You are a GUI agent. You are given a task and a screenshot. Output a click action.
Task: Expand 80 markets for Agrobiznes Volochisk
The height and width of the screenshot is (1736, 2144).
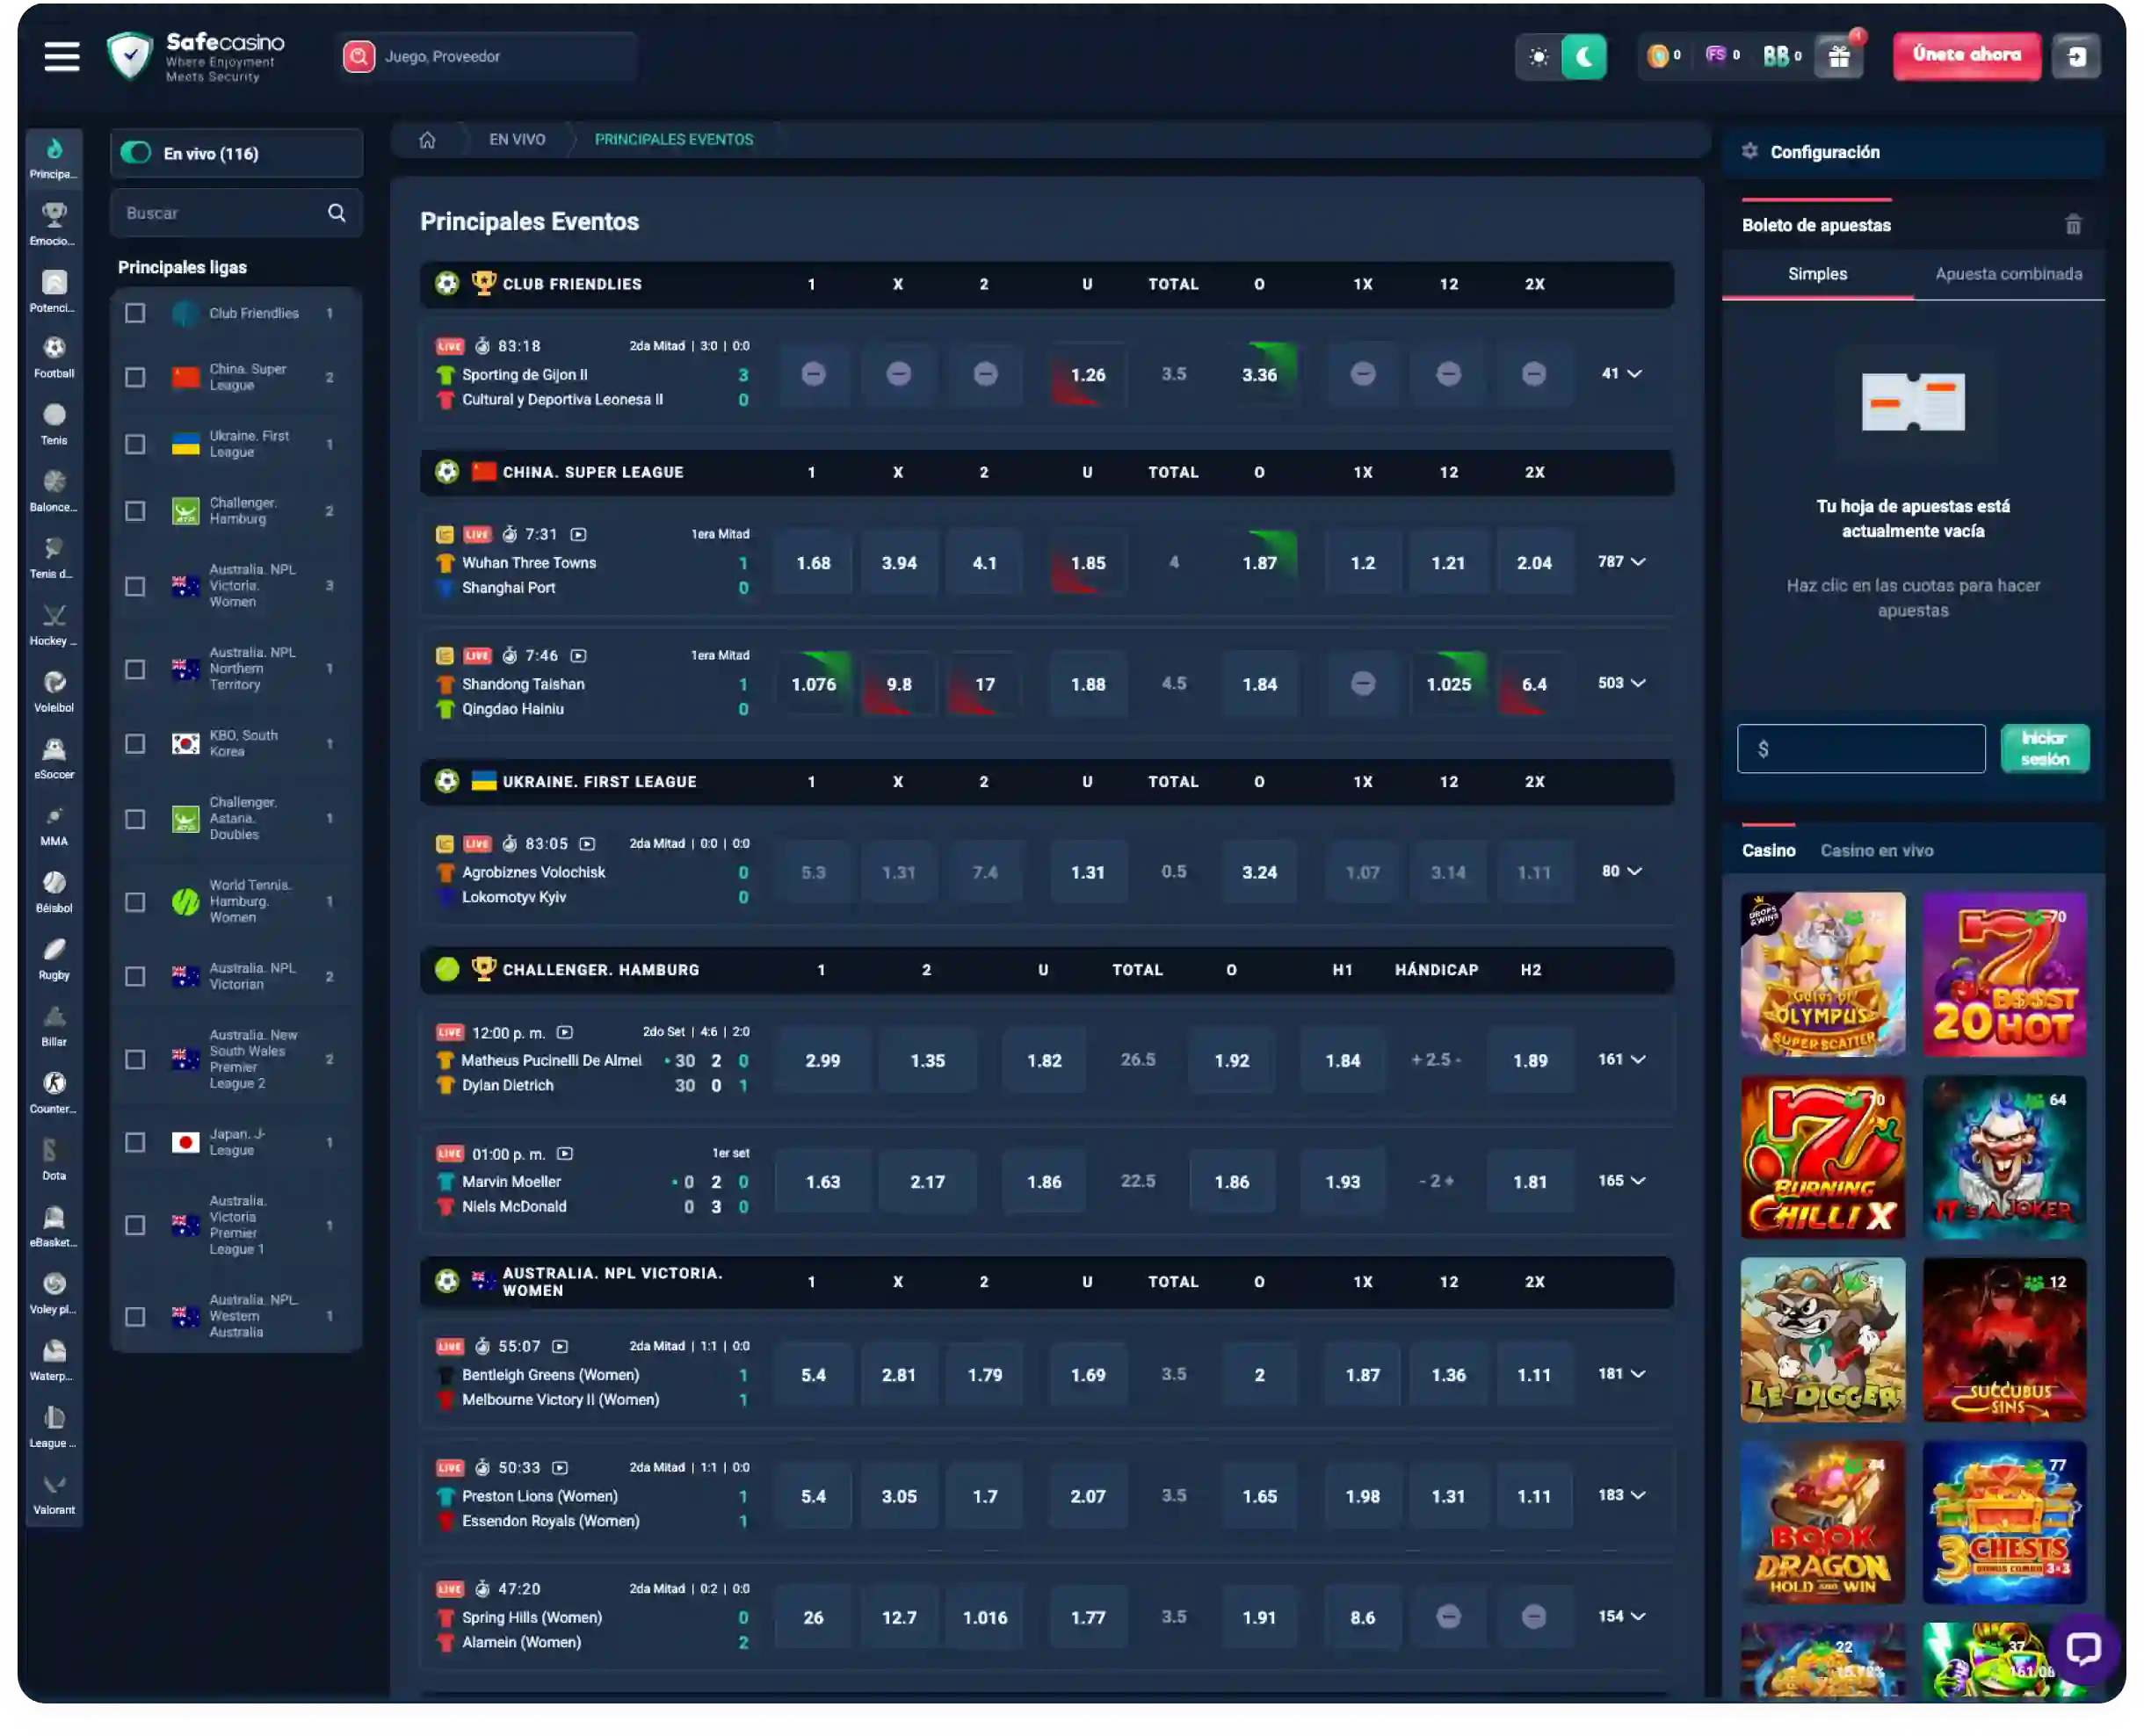tap(1621, 871)
